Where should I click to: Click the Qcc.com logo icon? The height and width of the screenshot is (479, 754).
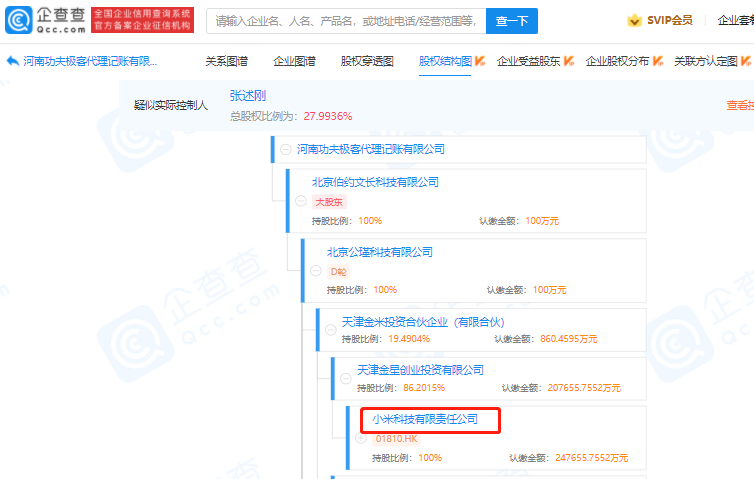[19, 20]
